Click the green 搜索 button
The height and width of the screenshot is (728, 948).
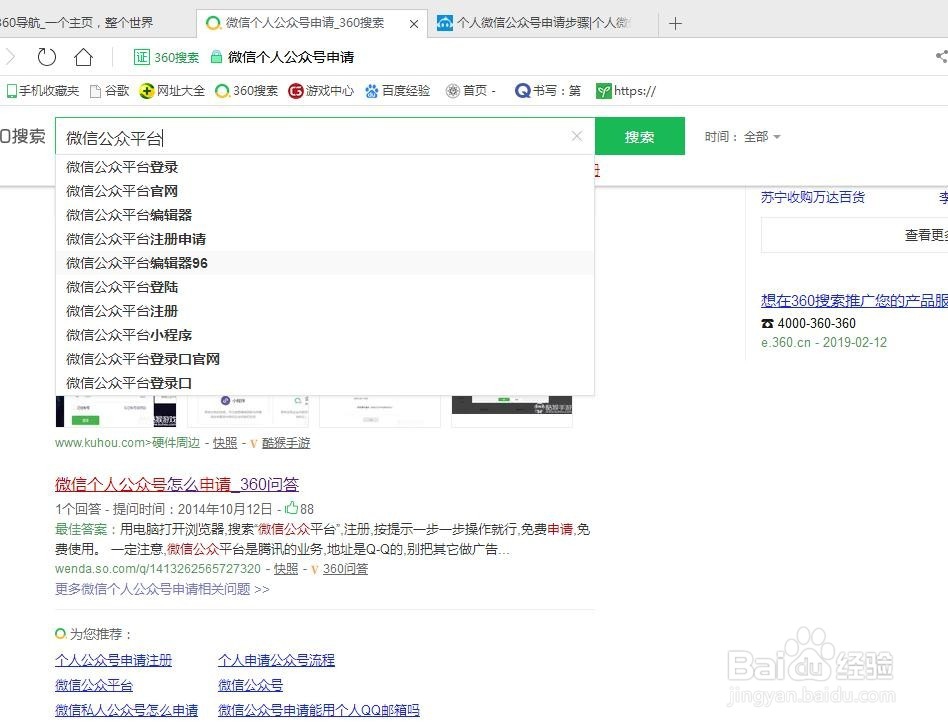point(640,137)
